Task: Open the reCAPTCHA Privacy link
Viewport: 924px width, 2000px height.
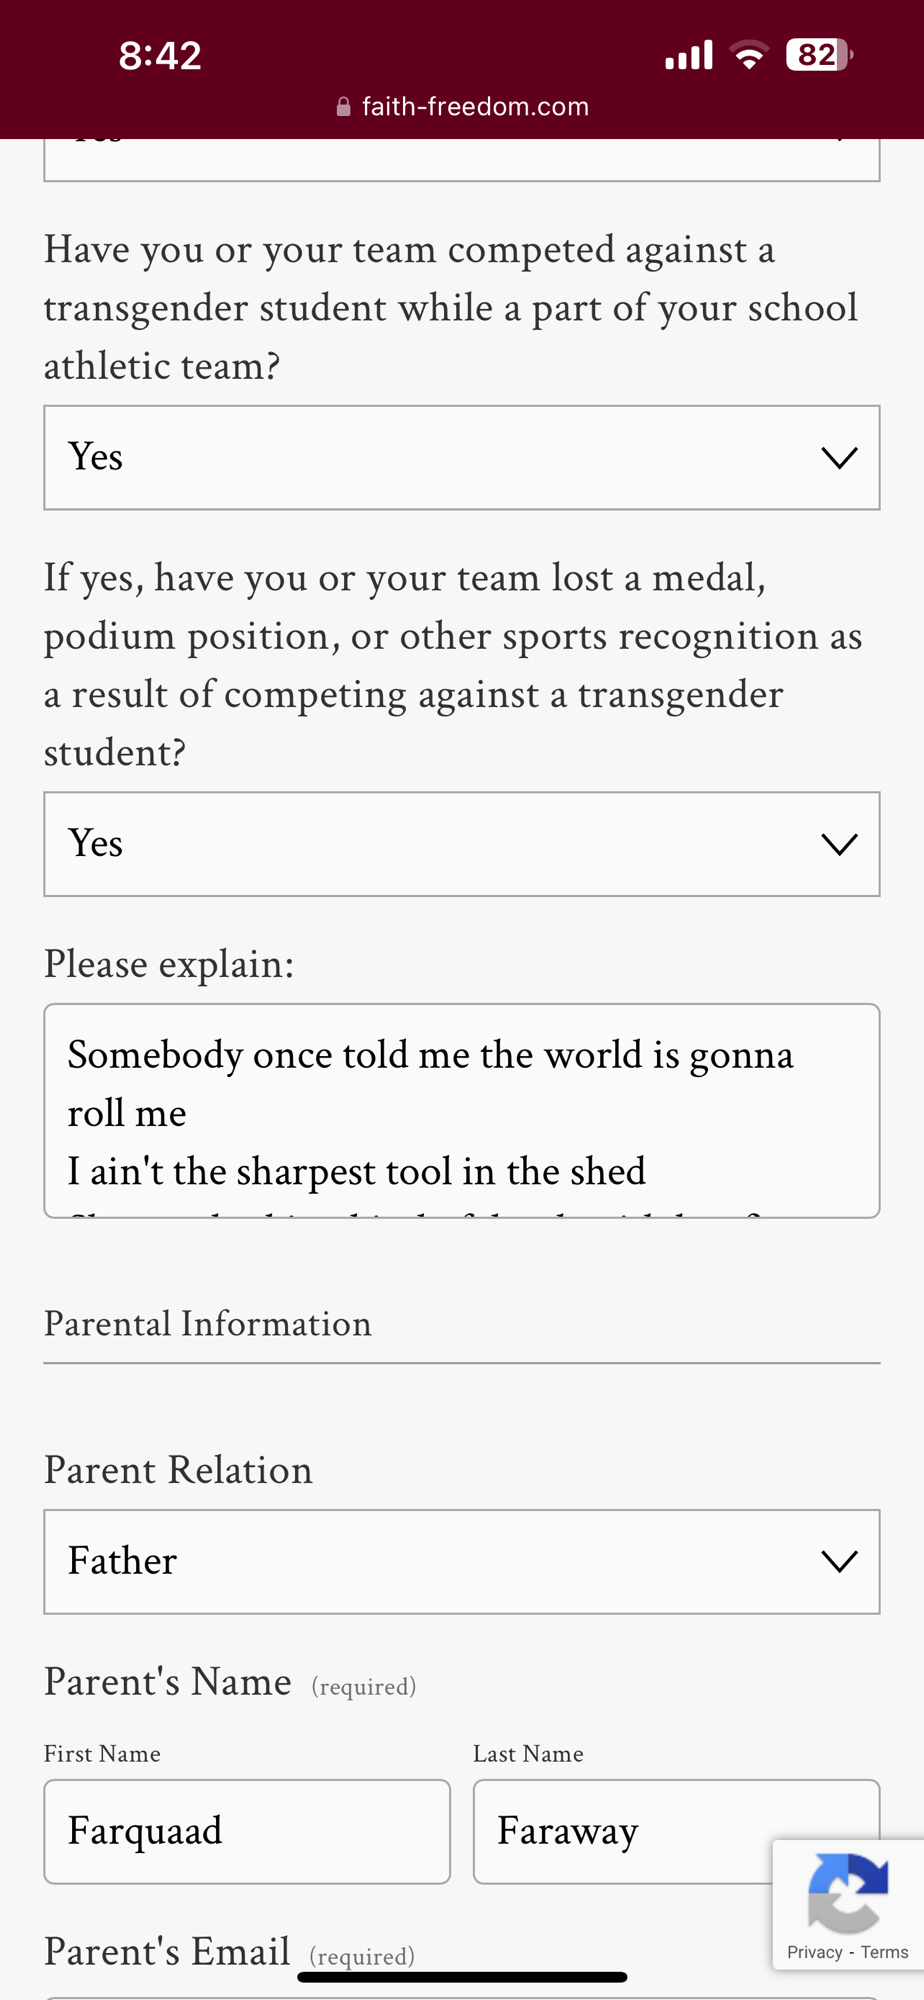Action: pyautogui.click(x=814, y=1952)
